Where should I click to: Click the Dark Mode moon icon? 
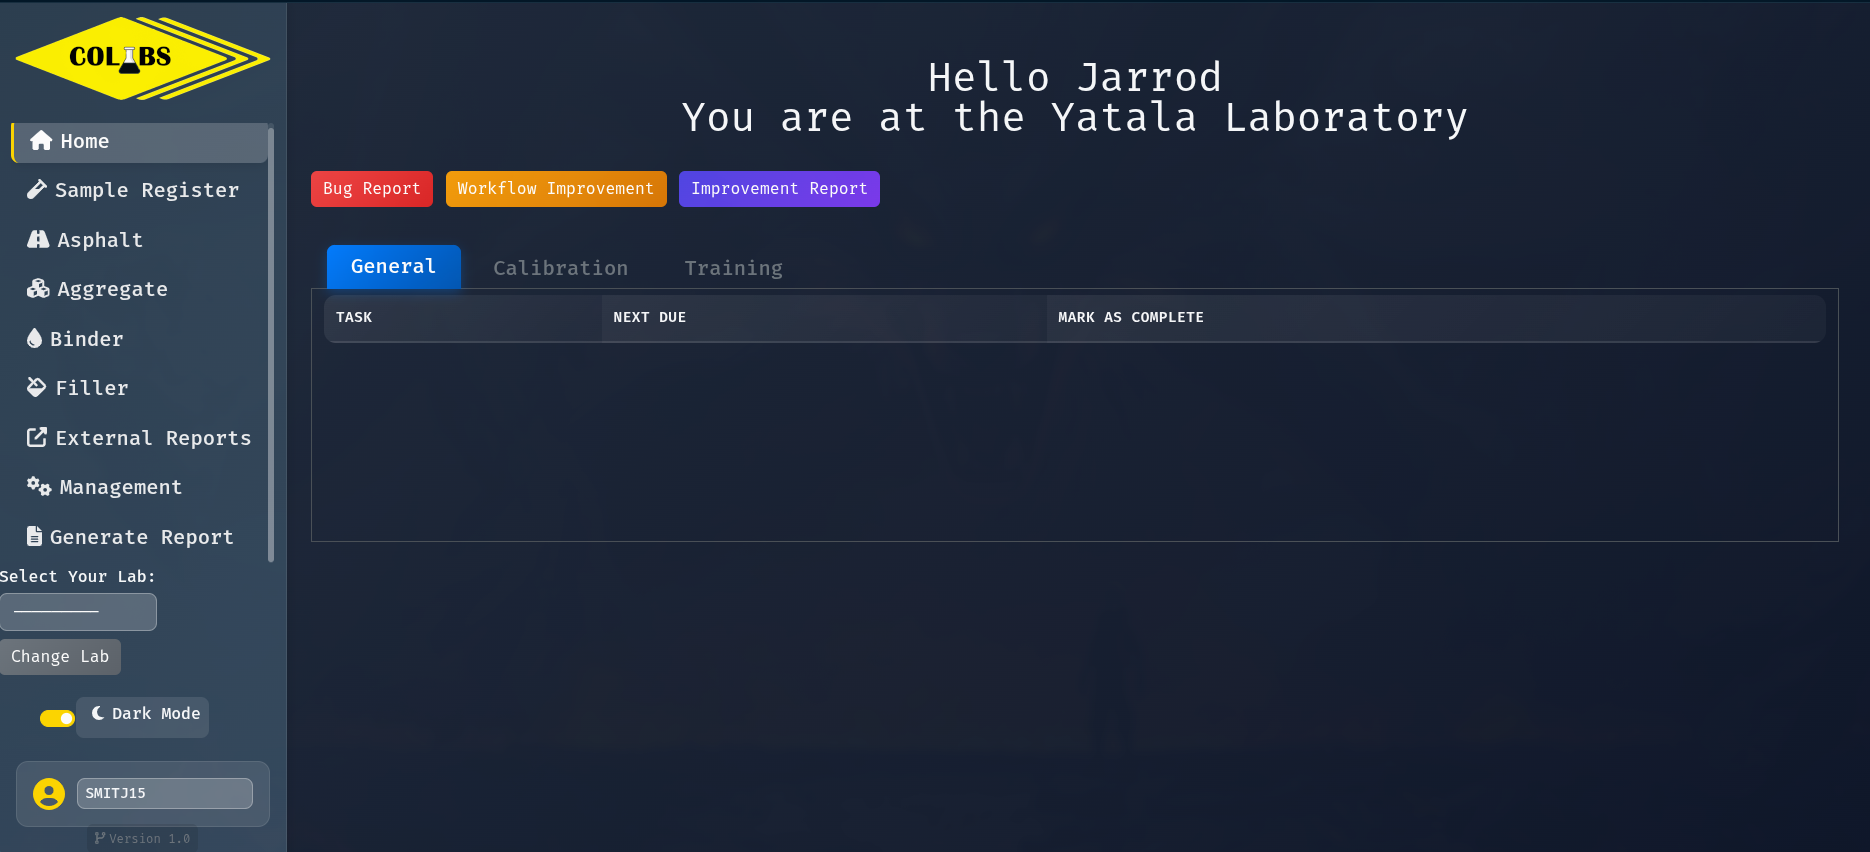(98, 713)
